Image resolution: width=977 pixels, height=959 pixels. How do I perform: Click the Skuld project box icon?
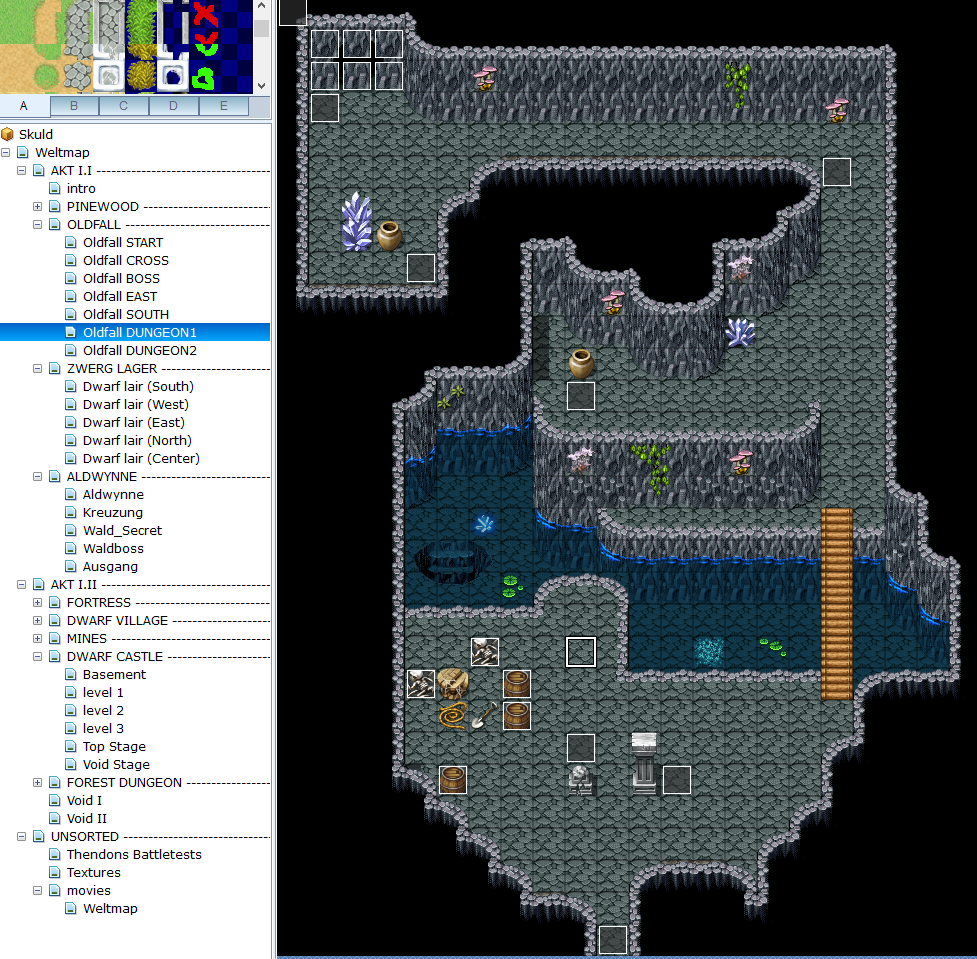[x=8, y=134]
